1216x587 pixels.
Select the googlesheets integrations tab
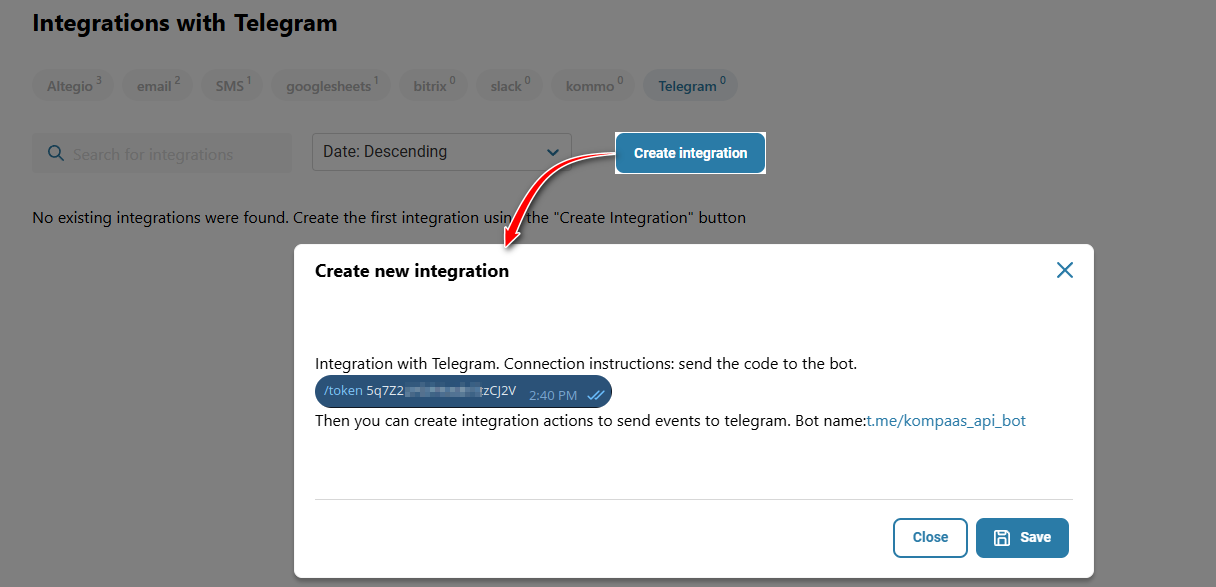click(x=332, y=86)
